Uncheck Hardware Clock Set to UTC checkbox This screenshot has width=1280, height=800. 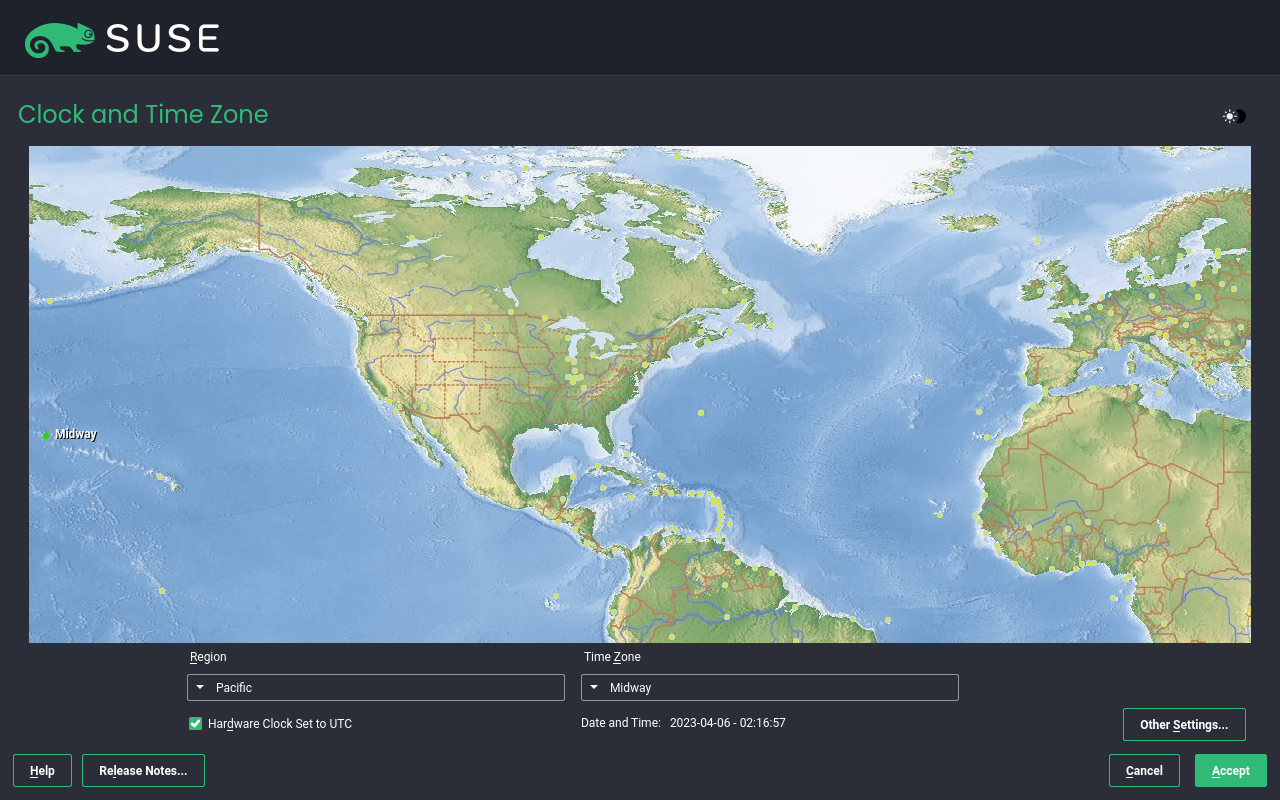pyautogui.click(x=196, y=724)
